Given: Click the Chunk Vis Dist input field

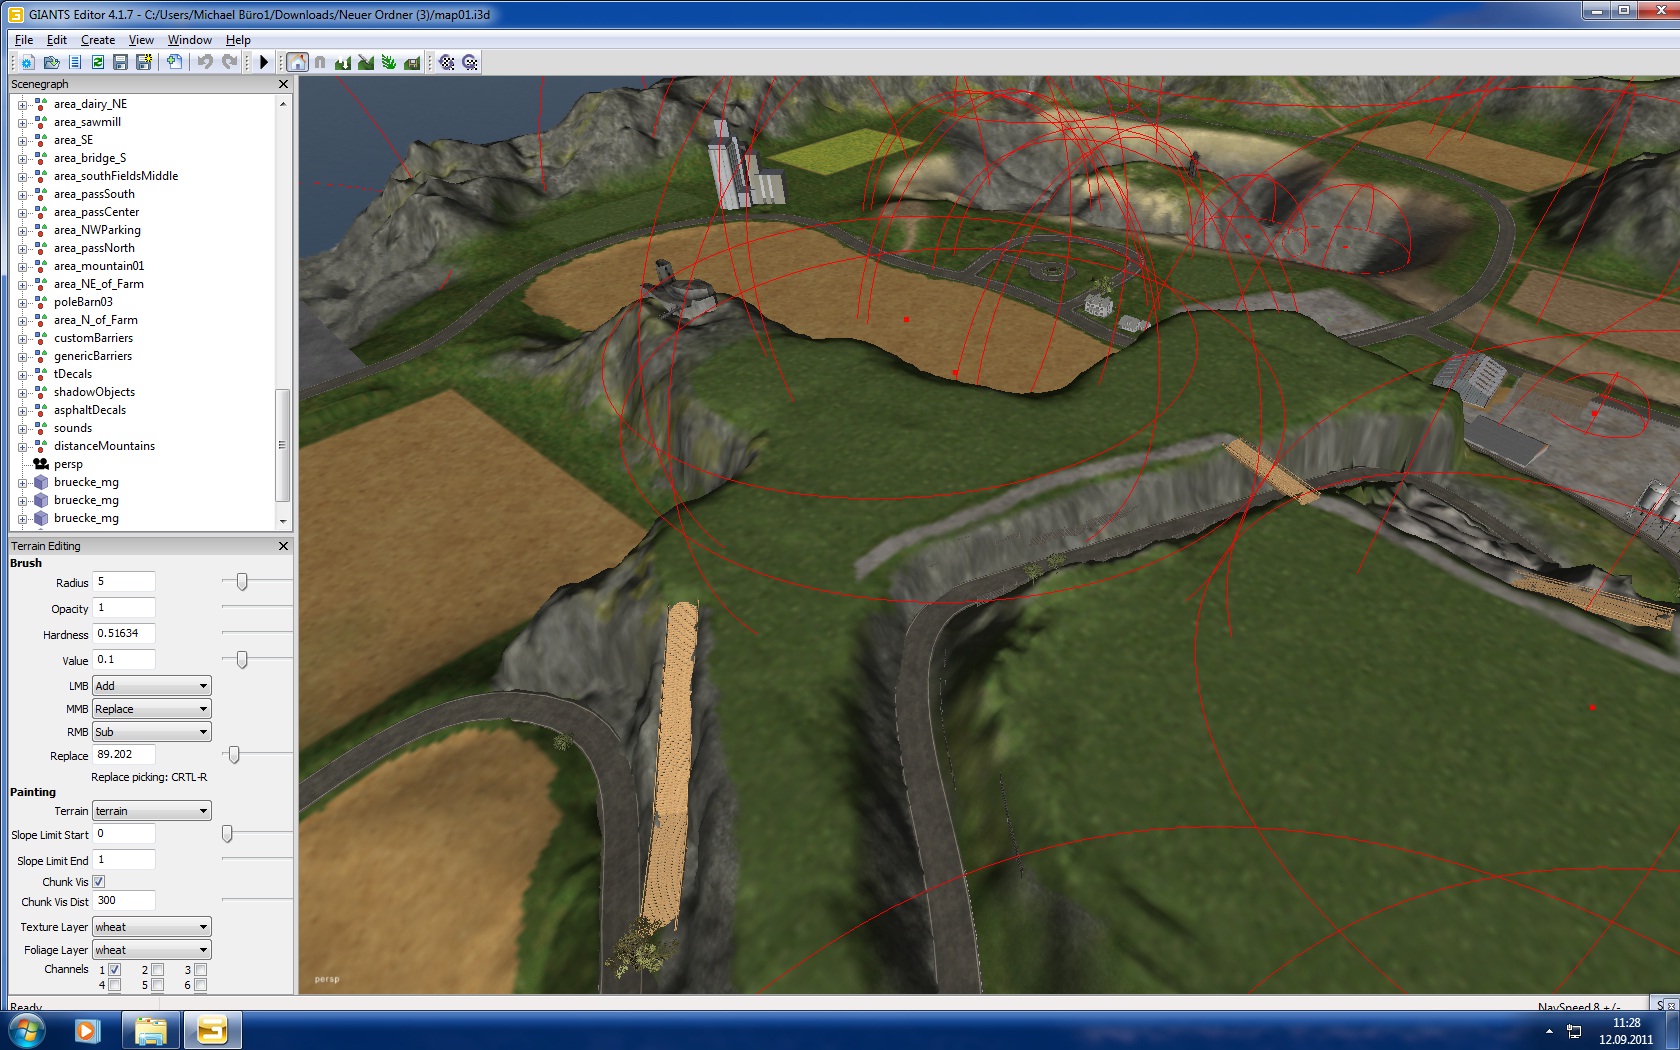Looking at the screenshot, I should tap(124, 901).
